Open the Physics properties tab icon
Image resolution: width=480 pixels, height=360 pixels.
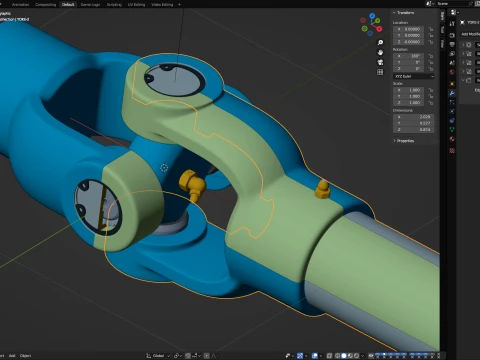pos(452,111)
